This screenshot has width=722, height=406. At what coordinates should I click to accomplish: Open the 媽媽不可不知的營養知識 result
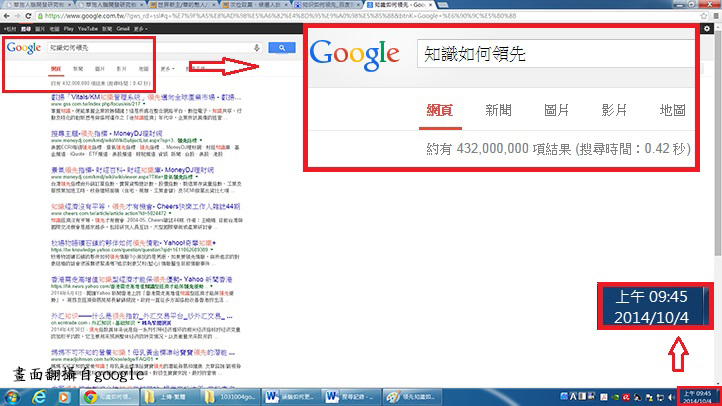pos(143,353)
